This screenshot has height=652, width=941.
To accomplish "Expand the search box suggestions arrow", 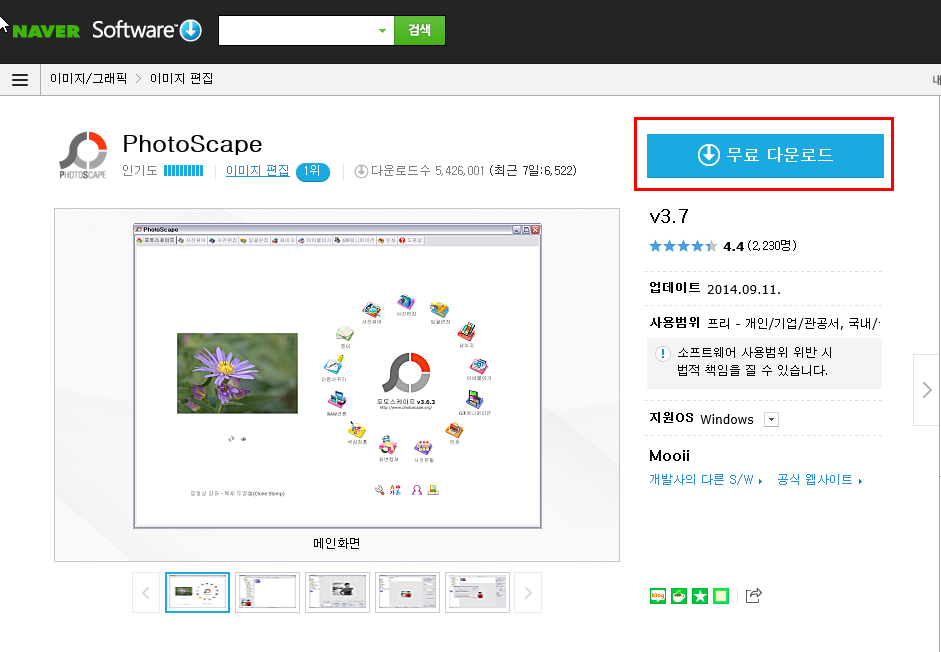I will coord(382,31).
